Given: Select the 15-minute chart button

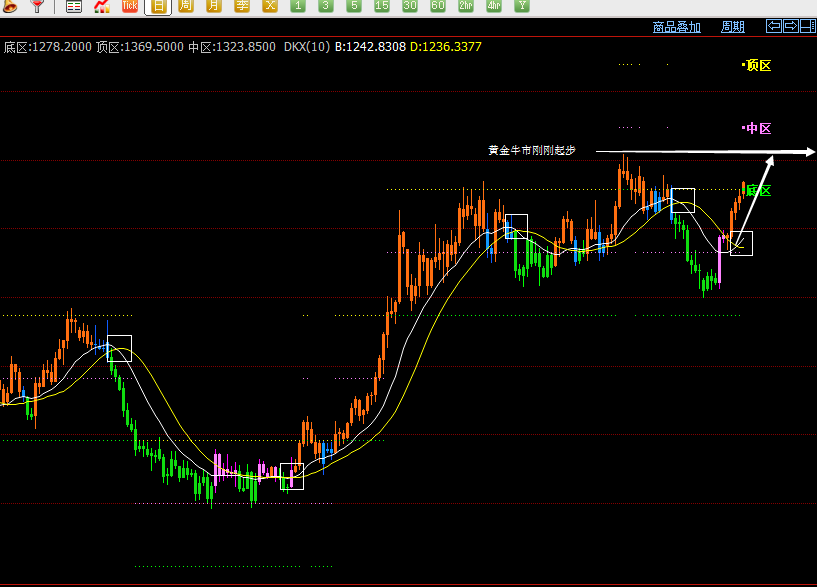Looking at the screenshot, I should (x=382, y=6).
